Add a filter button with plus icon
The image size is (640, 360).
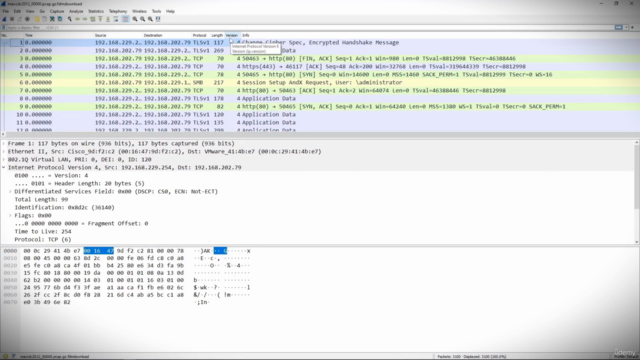coord(633,27)
